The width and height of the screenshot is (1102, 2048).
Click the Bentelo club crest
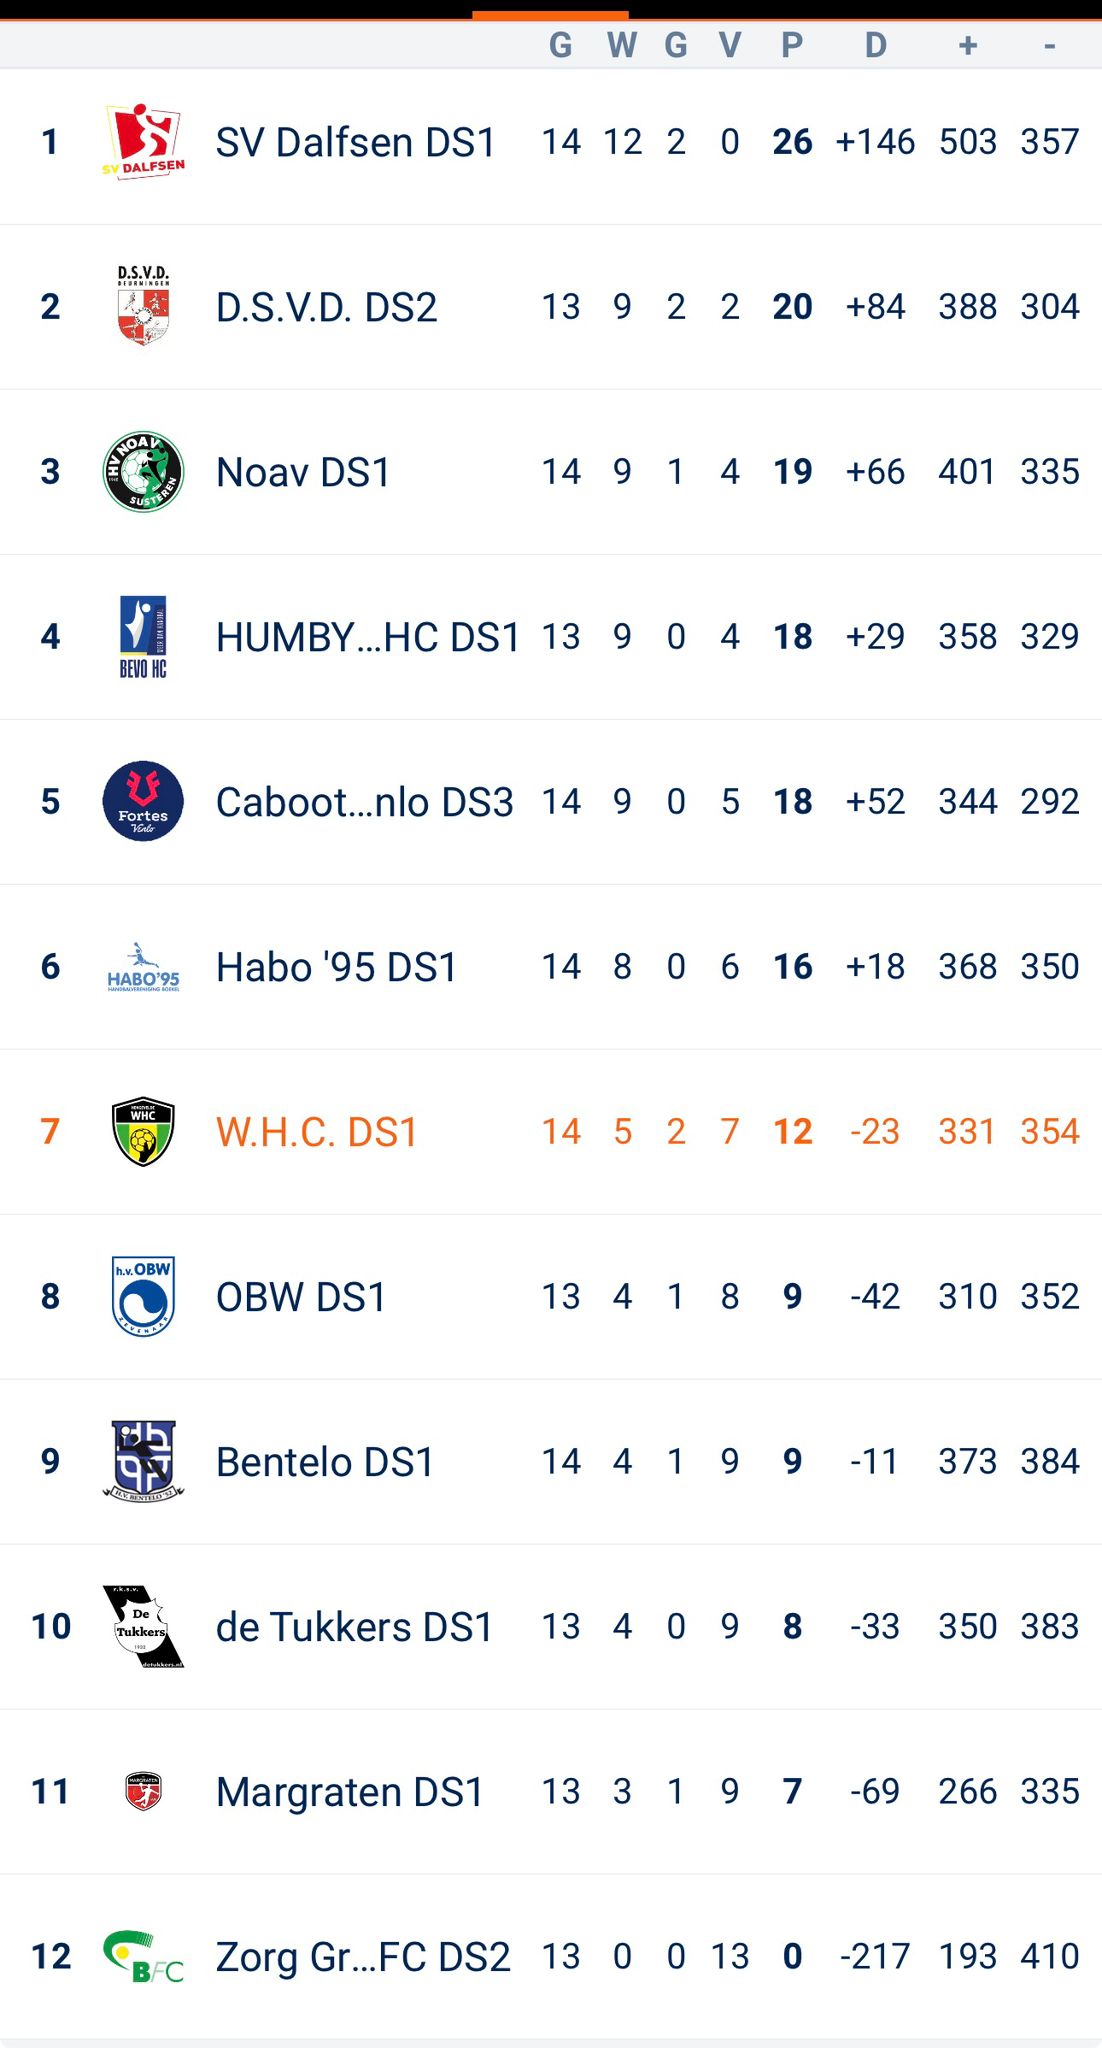143,1461
